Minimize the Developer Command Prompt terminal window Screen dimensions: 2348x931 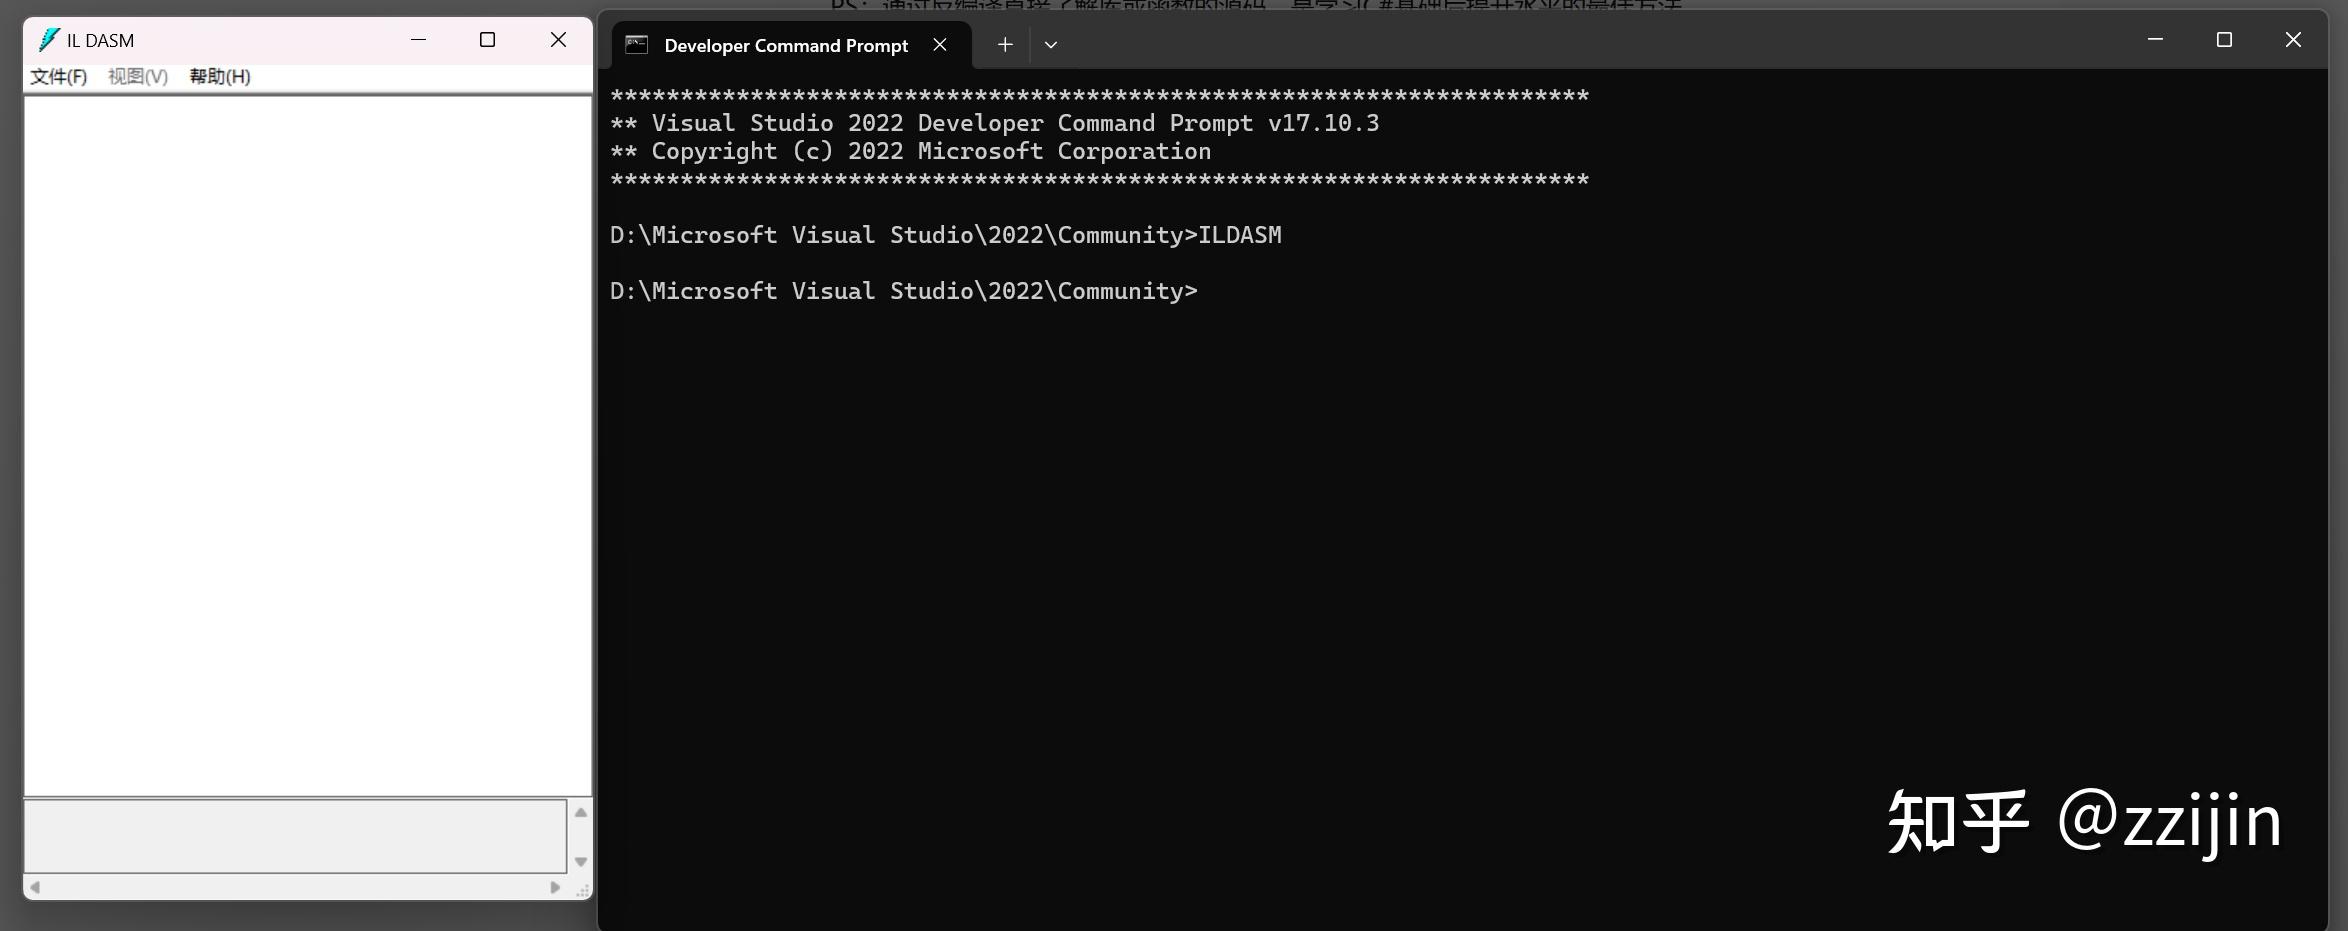(x=2155, y=40)
